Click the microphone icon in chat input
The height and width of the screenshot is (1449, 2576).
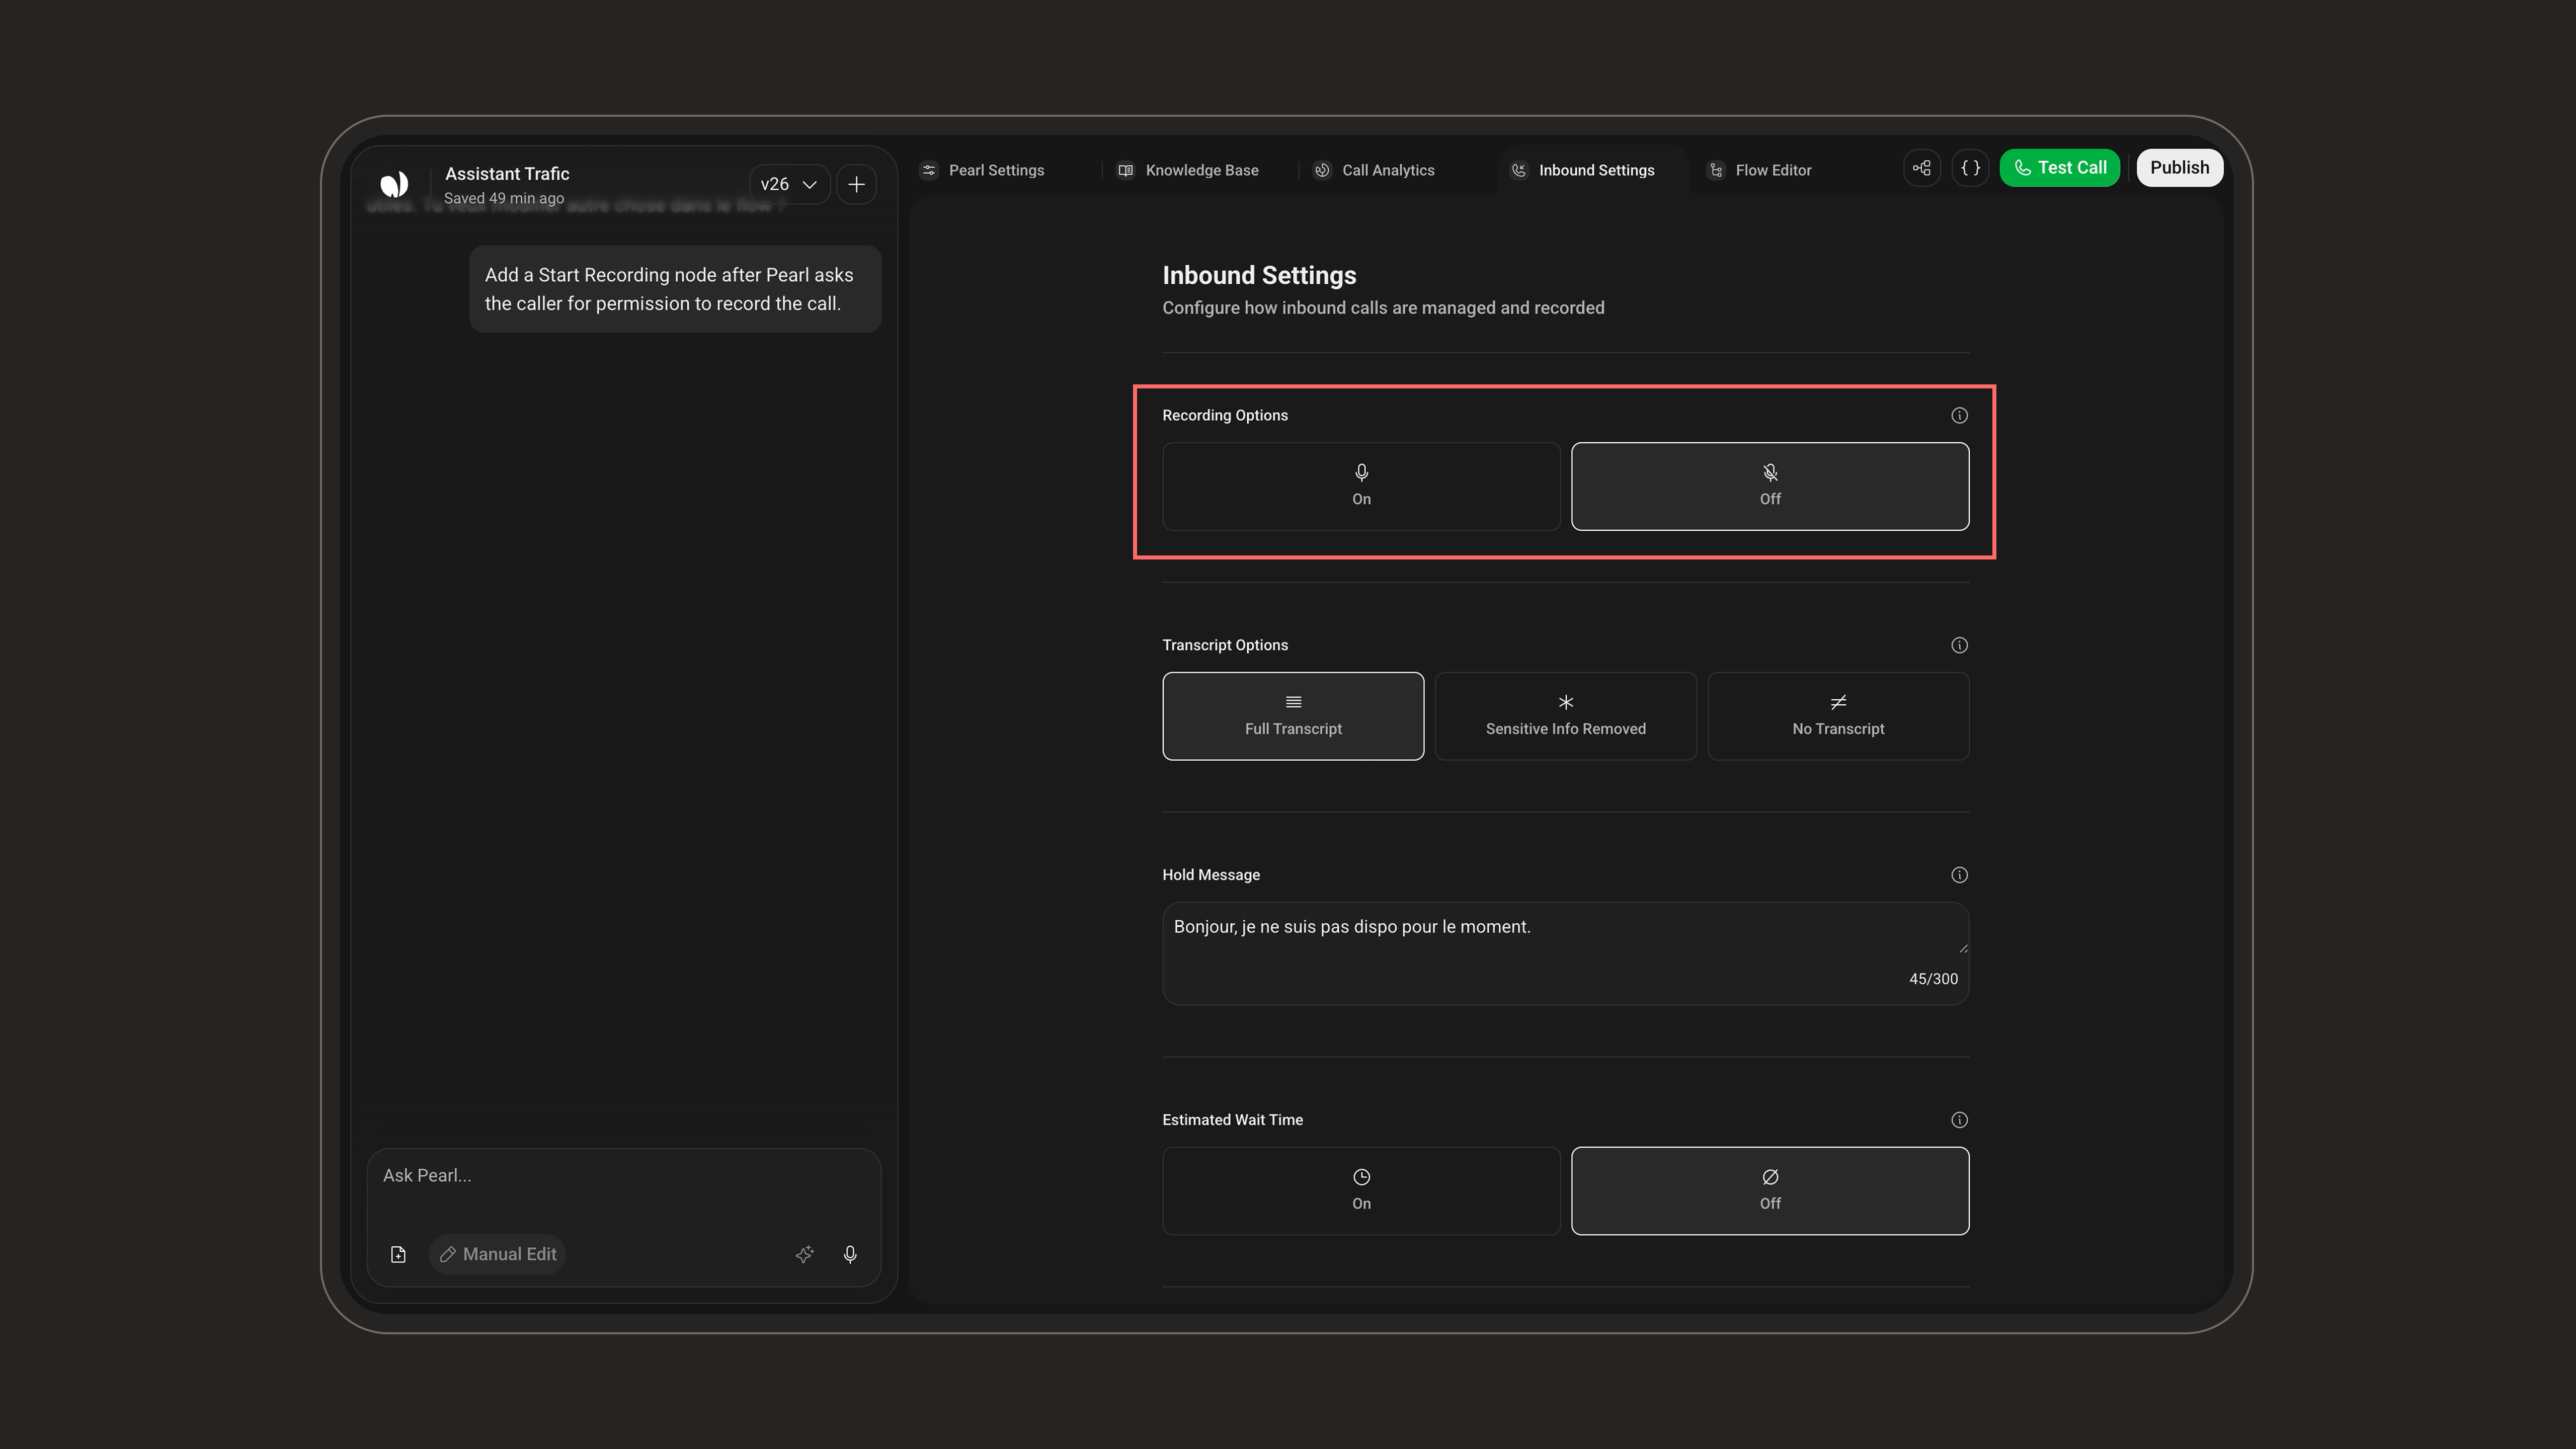tap(850, 1254)
